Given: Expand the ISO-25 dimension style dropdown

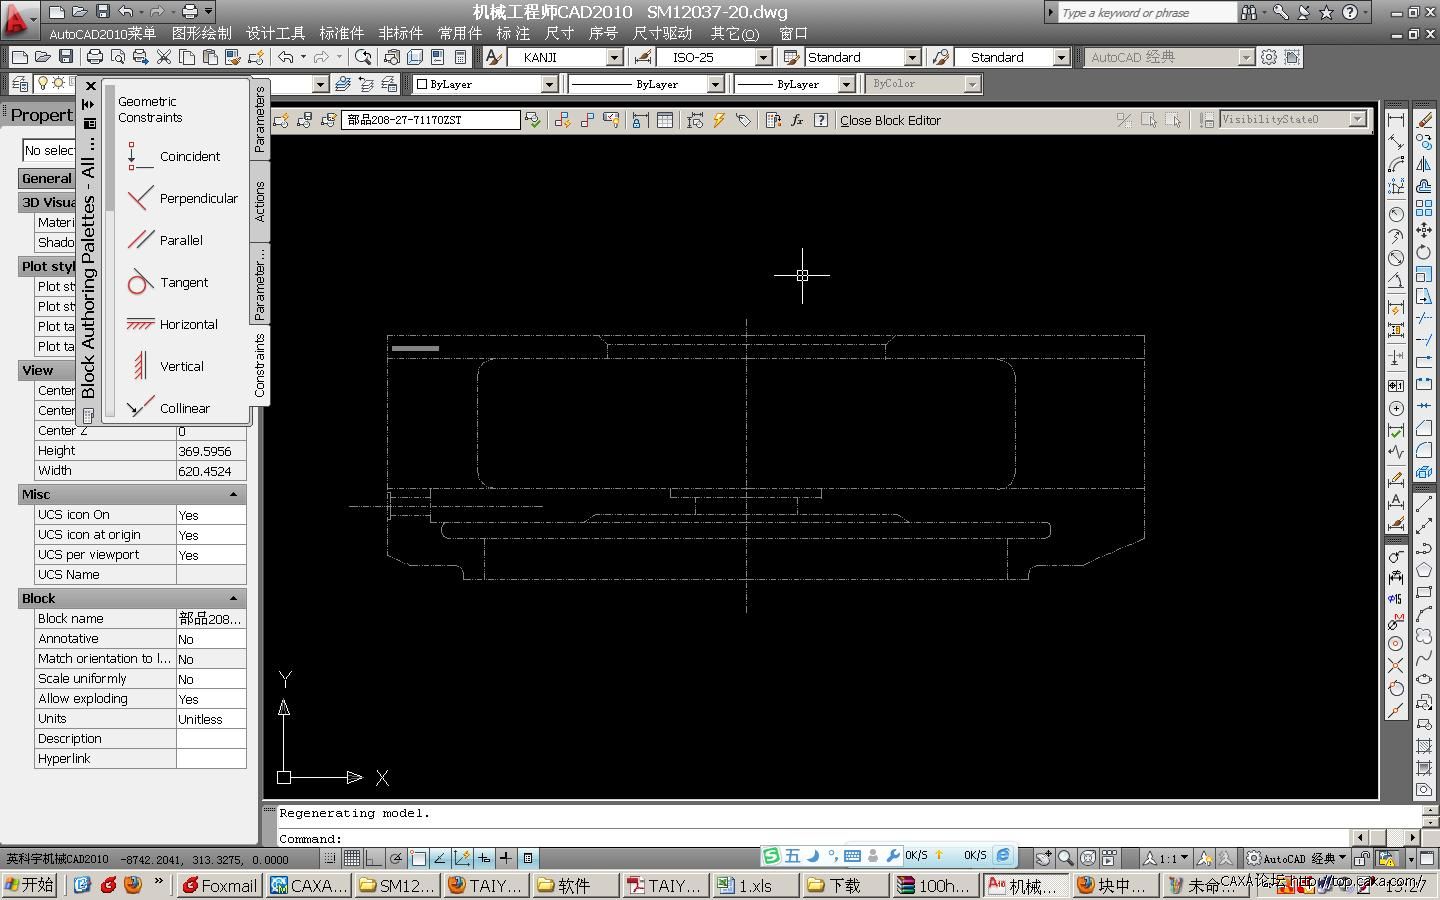Looking at the screenshot, I should (763, 58).
